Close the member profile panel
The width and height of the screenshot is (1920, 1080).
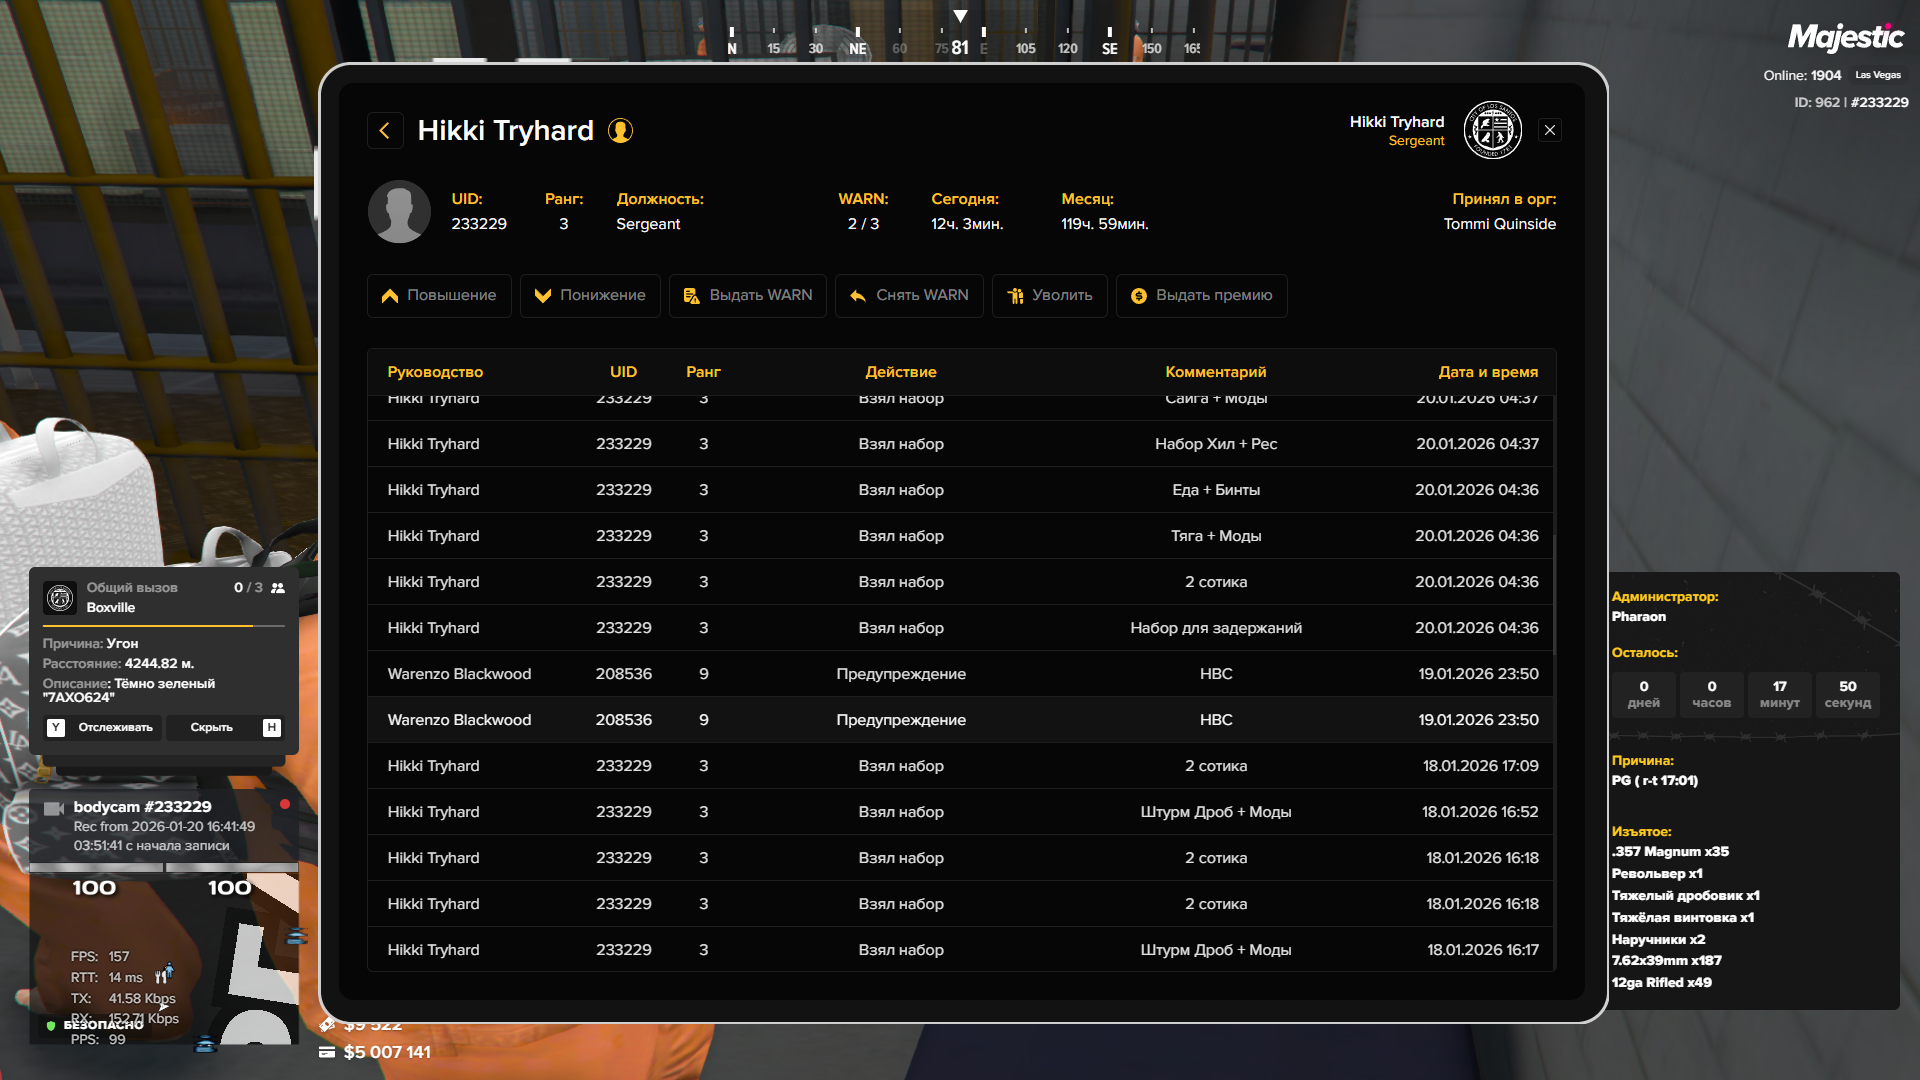coord(1550,131)
